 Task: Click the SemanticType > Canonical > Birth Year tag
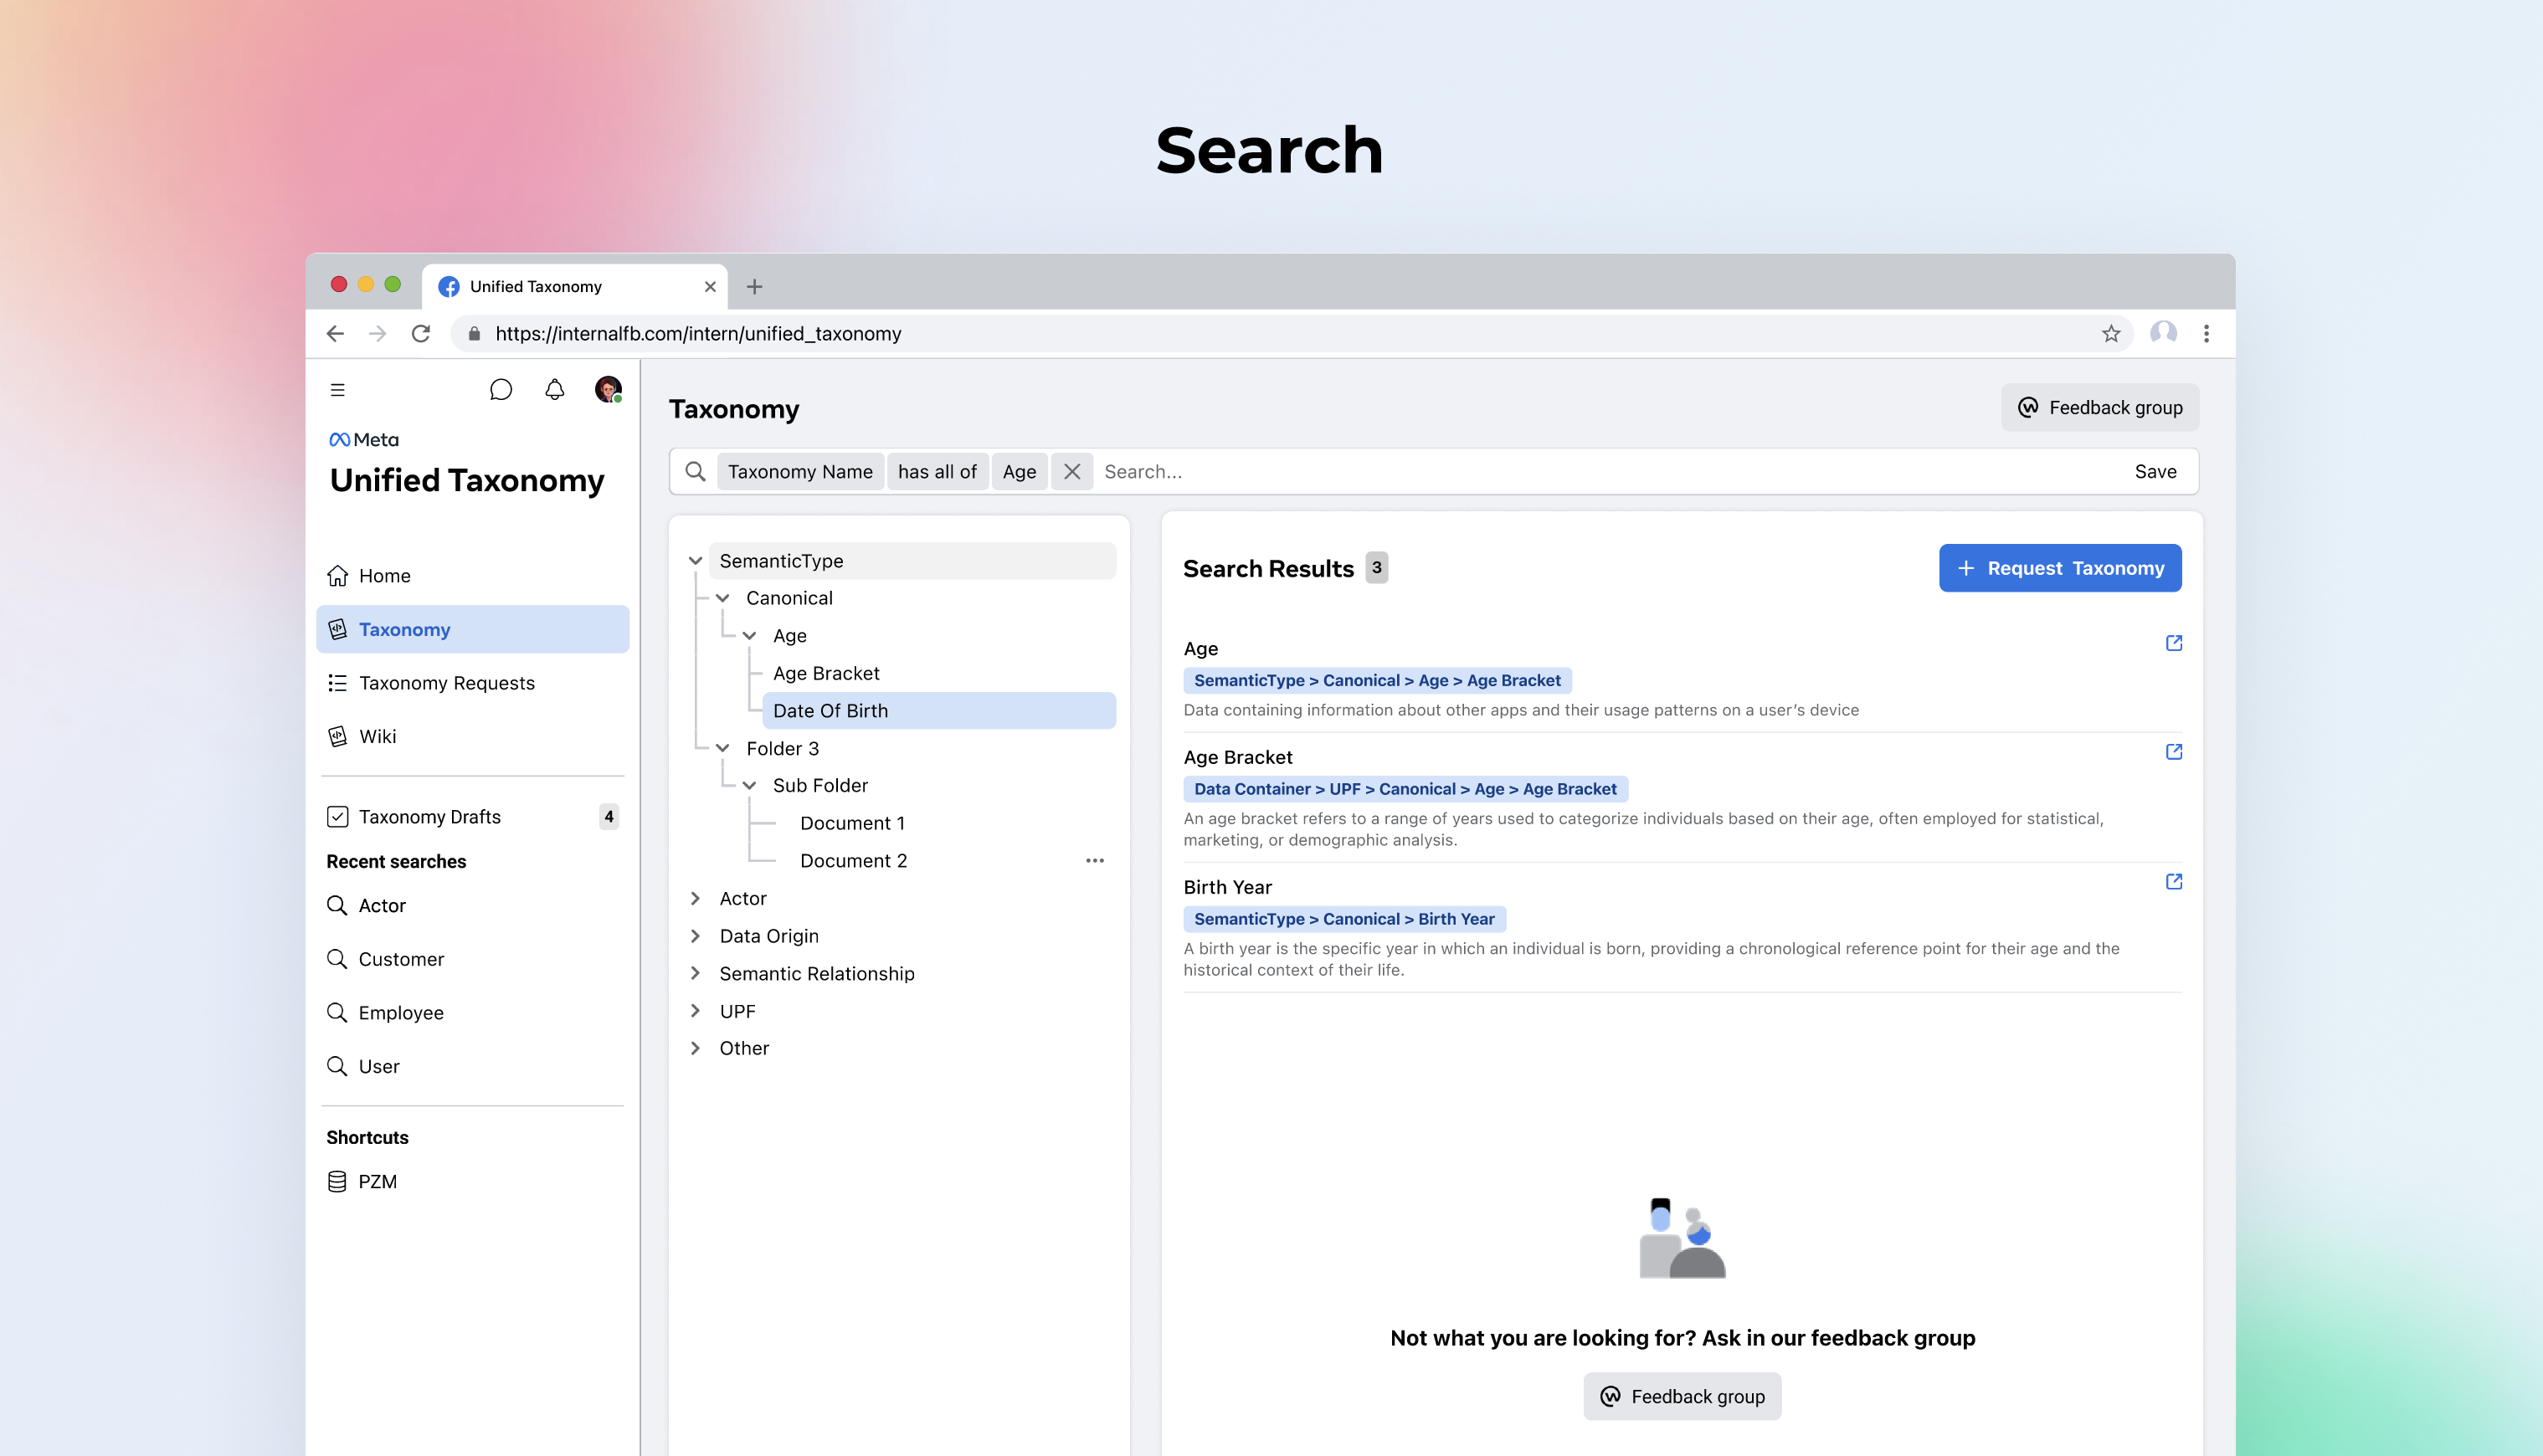[1344, 919]
